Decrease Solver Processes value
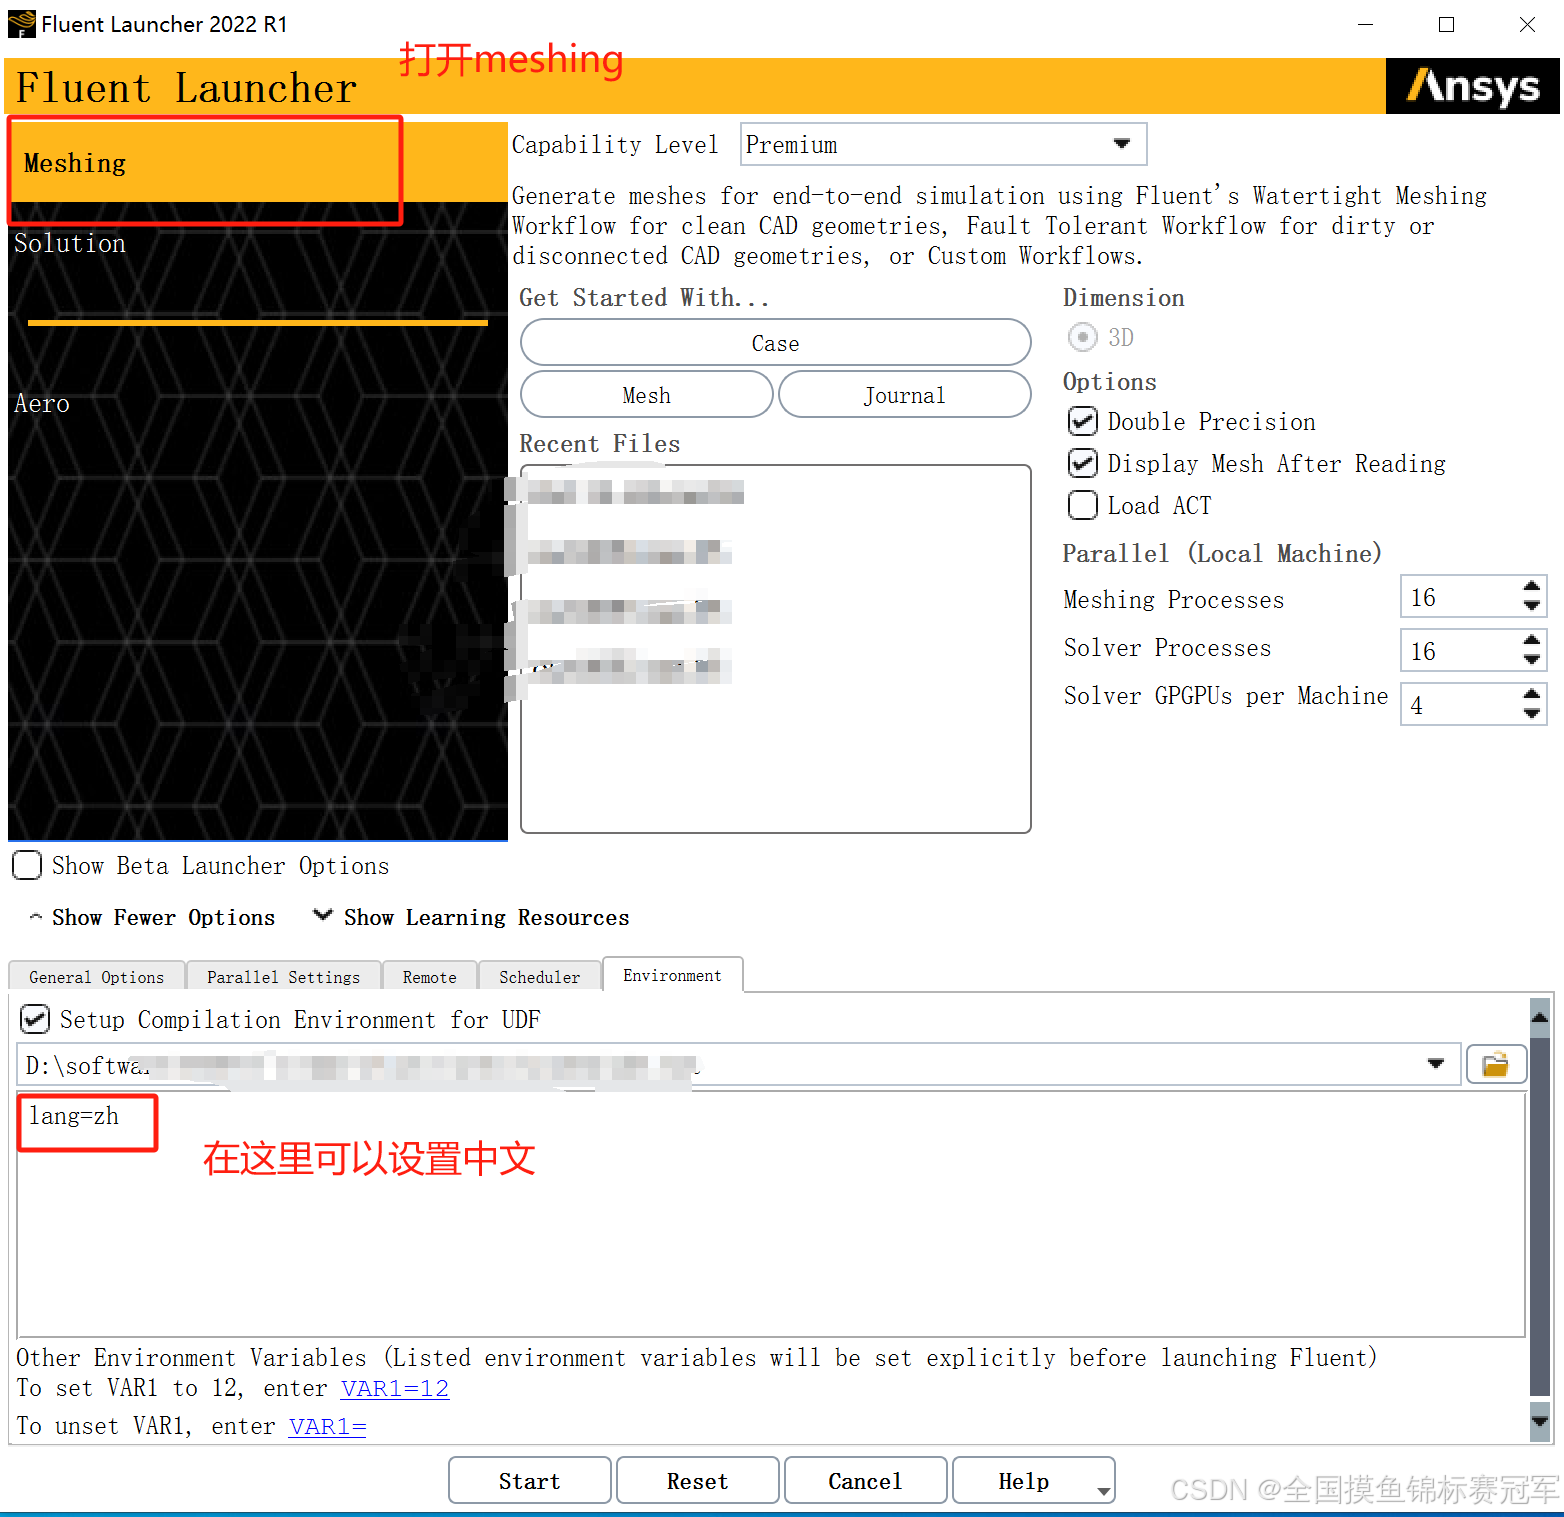 click(x=1531, y=659)
